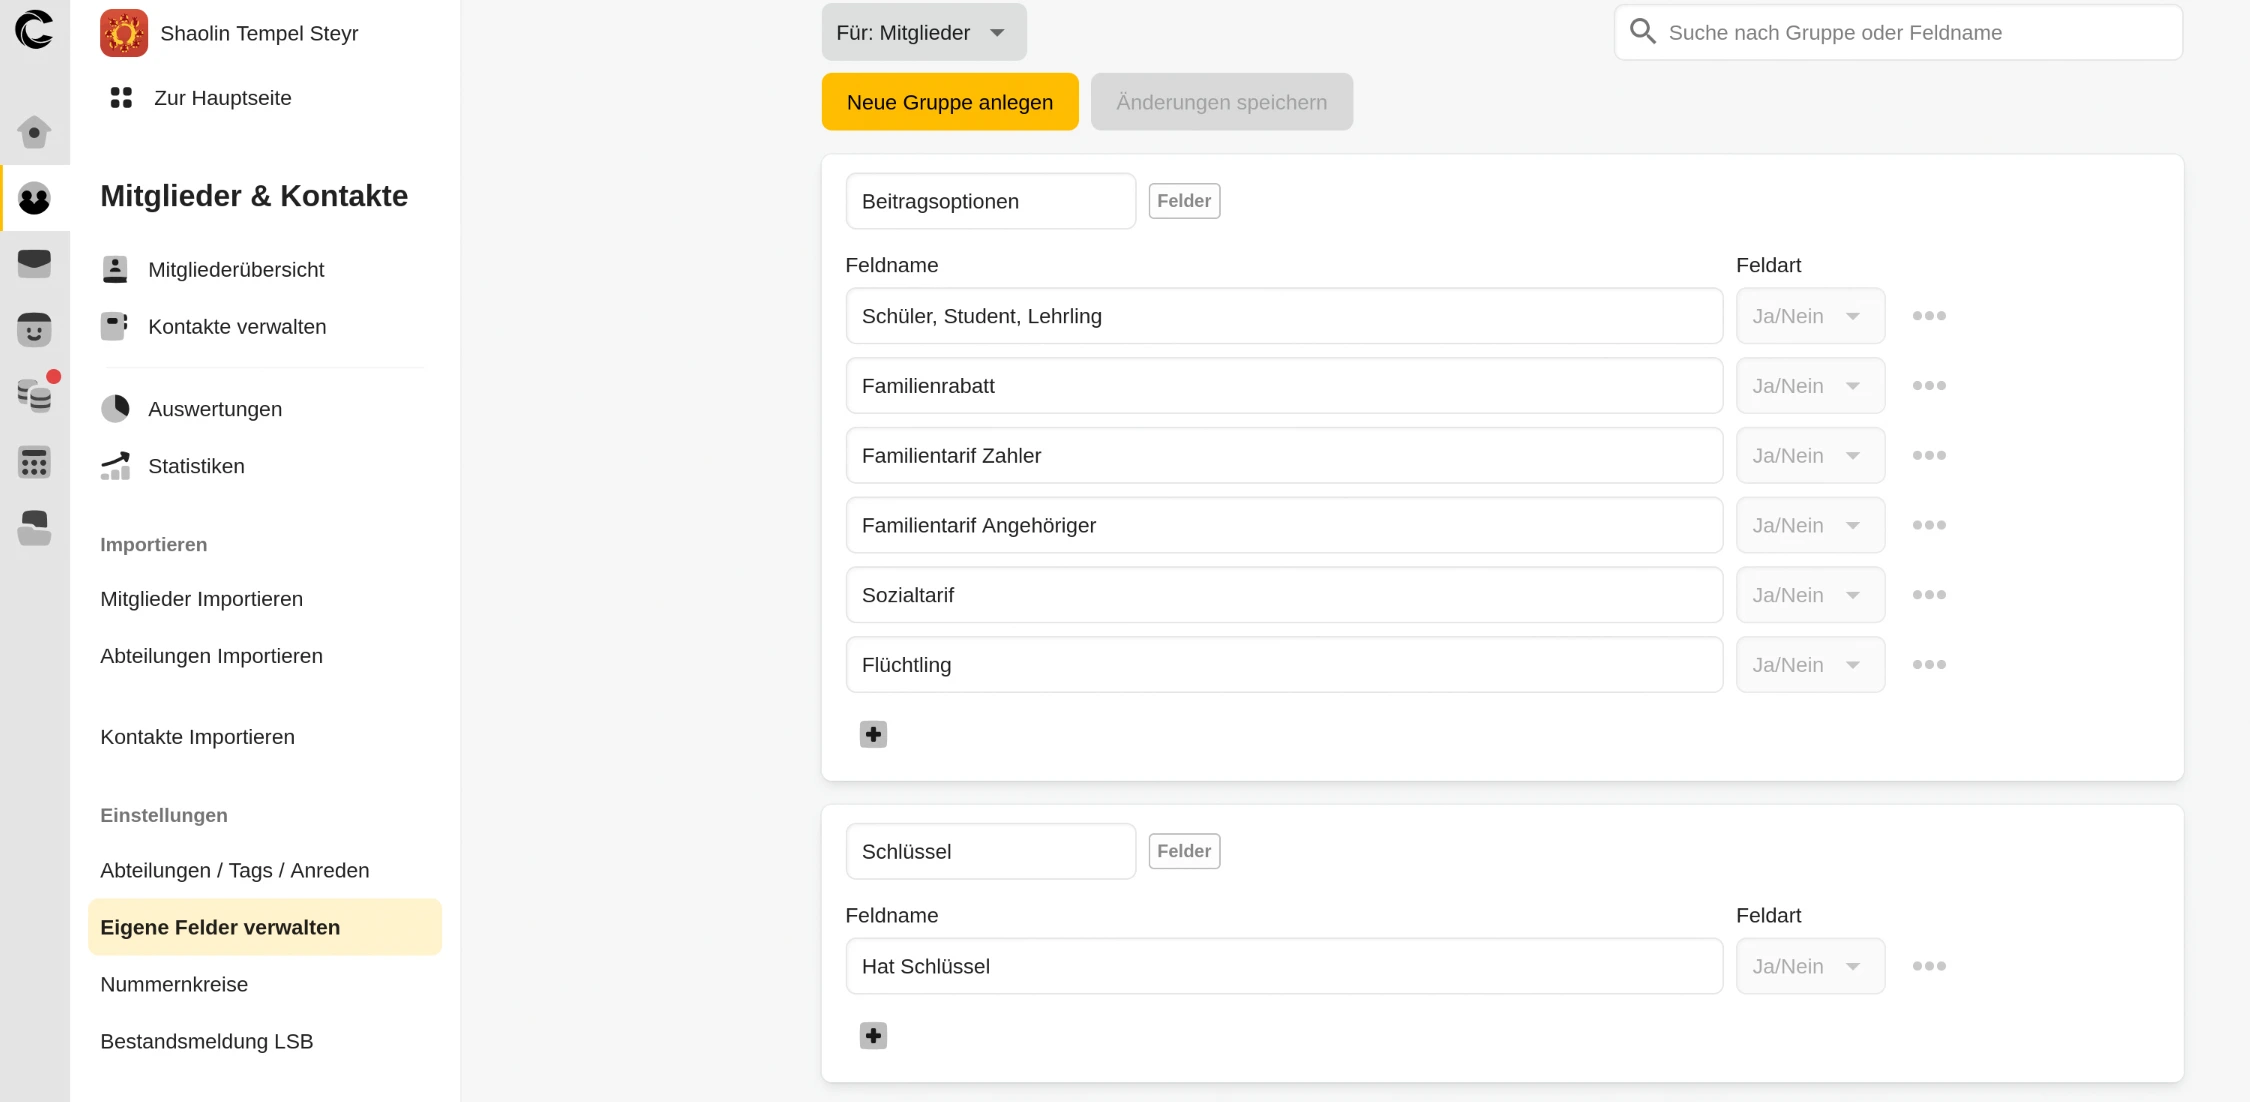Add new field to Beitragsoptionen group
The image size is (2250, 1102).
point(873,735)
